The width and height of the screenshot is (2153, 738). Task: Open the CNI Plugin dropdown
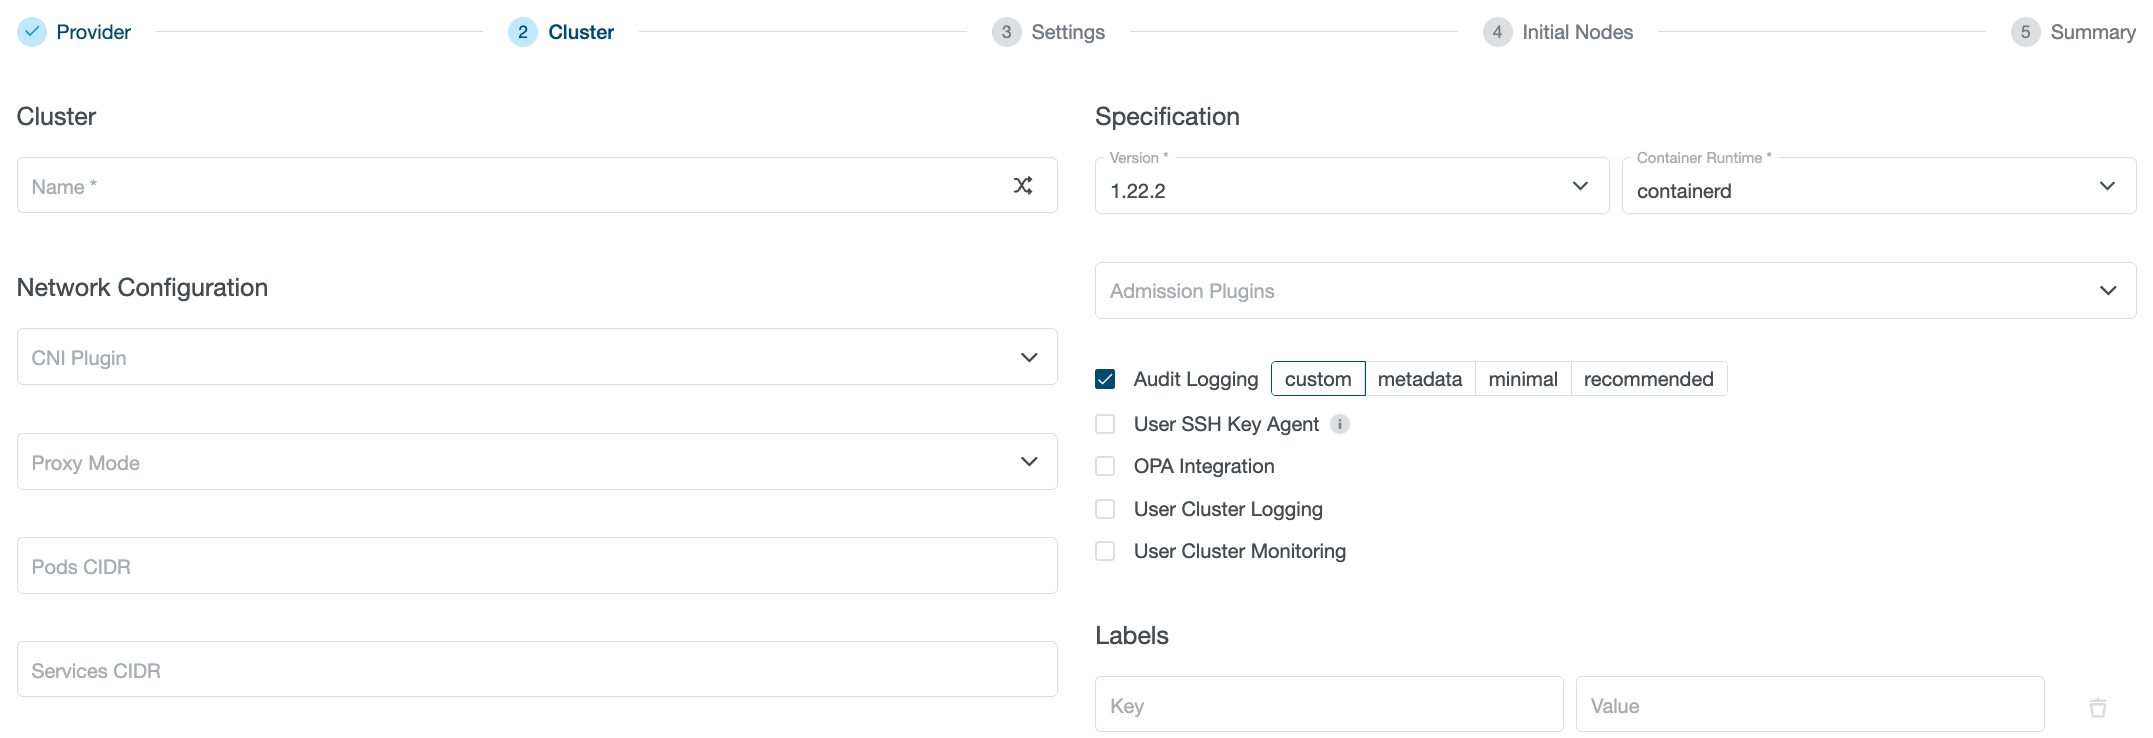tap(536, 357)
